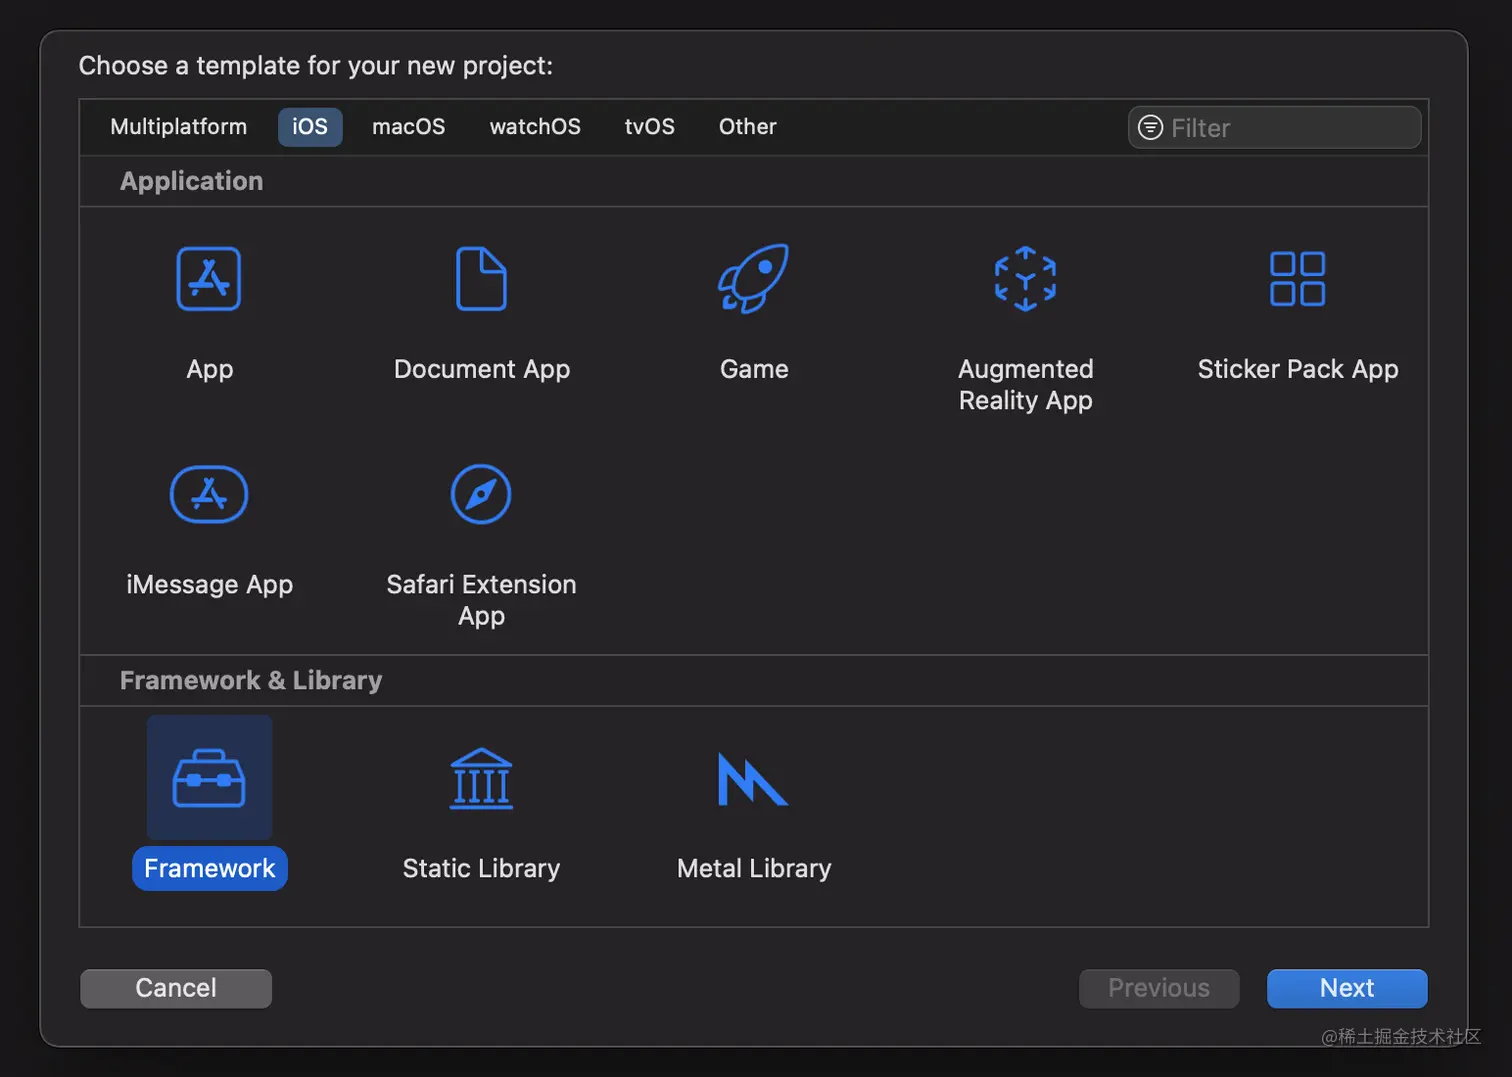Viewport: 1512px width, 1077px height.
Task: Select the Augmented Reality App icon
Action: 1025,279
